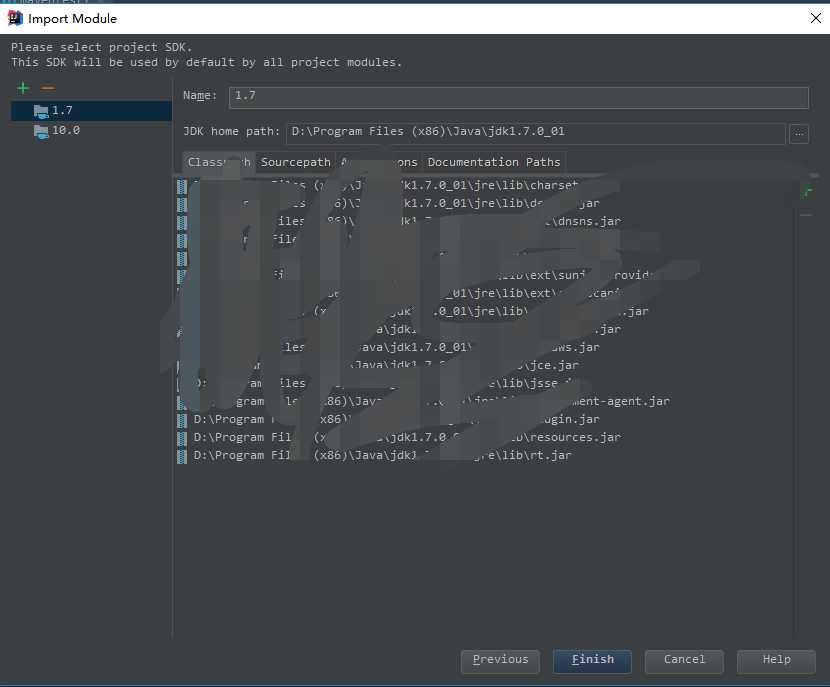Select the management-agent.jar classpath entry
This screenshot has width=830, height=687.
[423, 401]
